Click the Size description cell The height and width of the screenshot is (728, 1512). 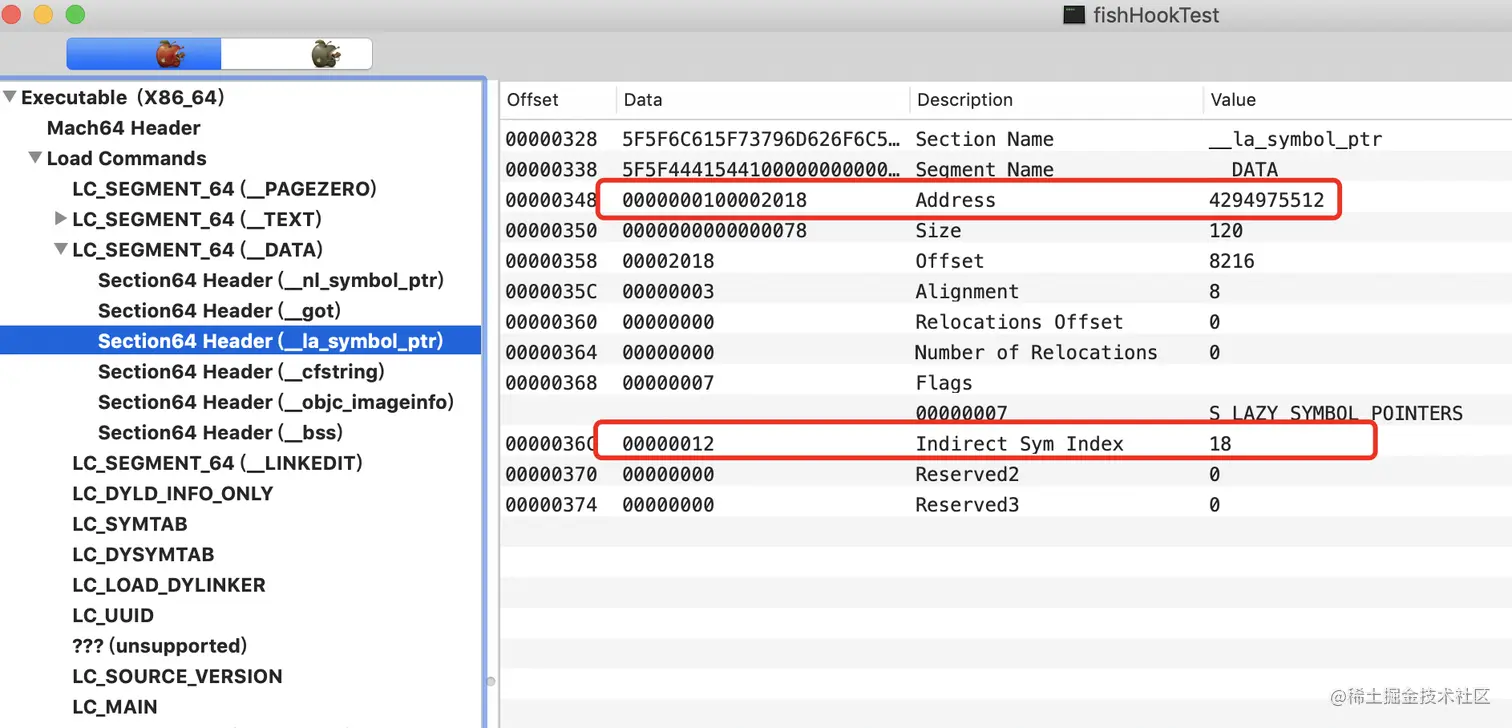938,230
